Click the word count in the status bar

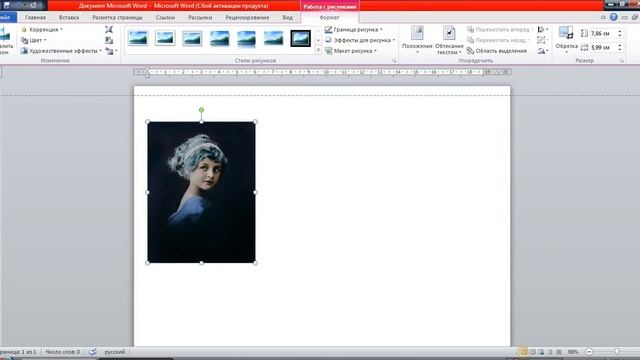click(x=62, y=351)
